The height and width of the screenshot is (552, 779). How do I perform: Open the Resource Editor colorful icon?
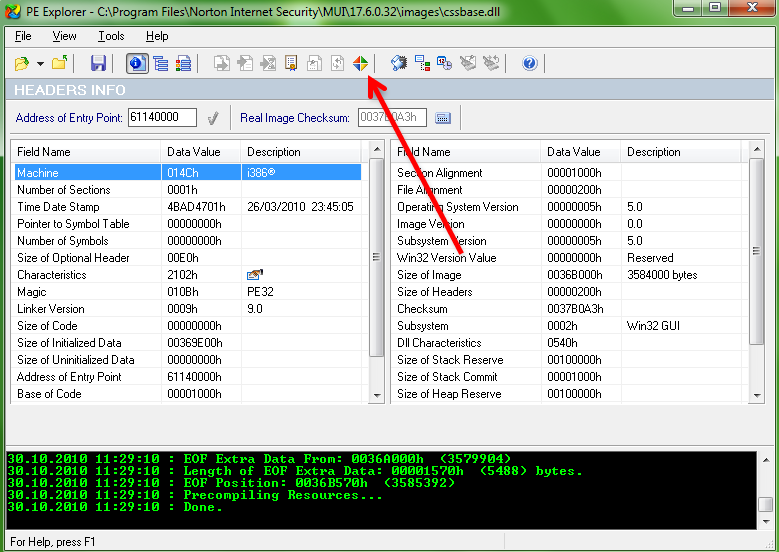(x=360, y=64)
